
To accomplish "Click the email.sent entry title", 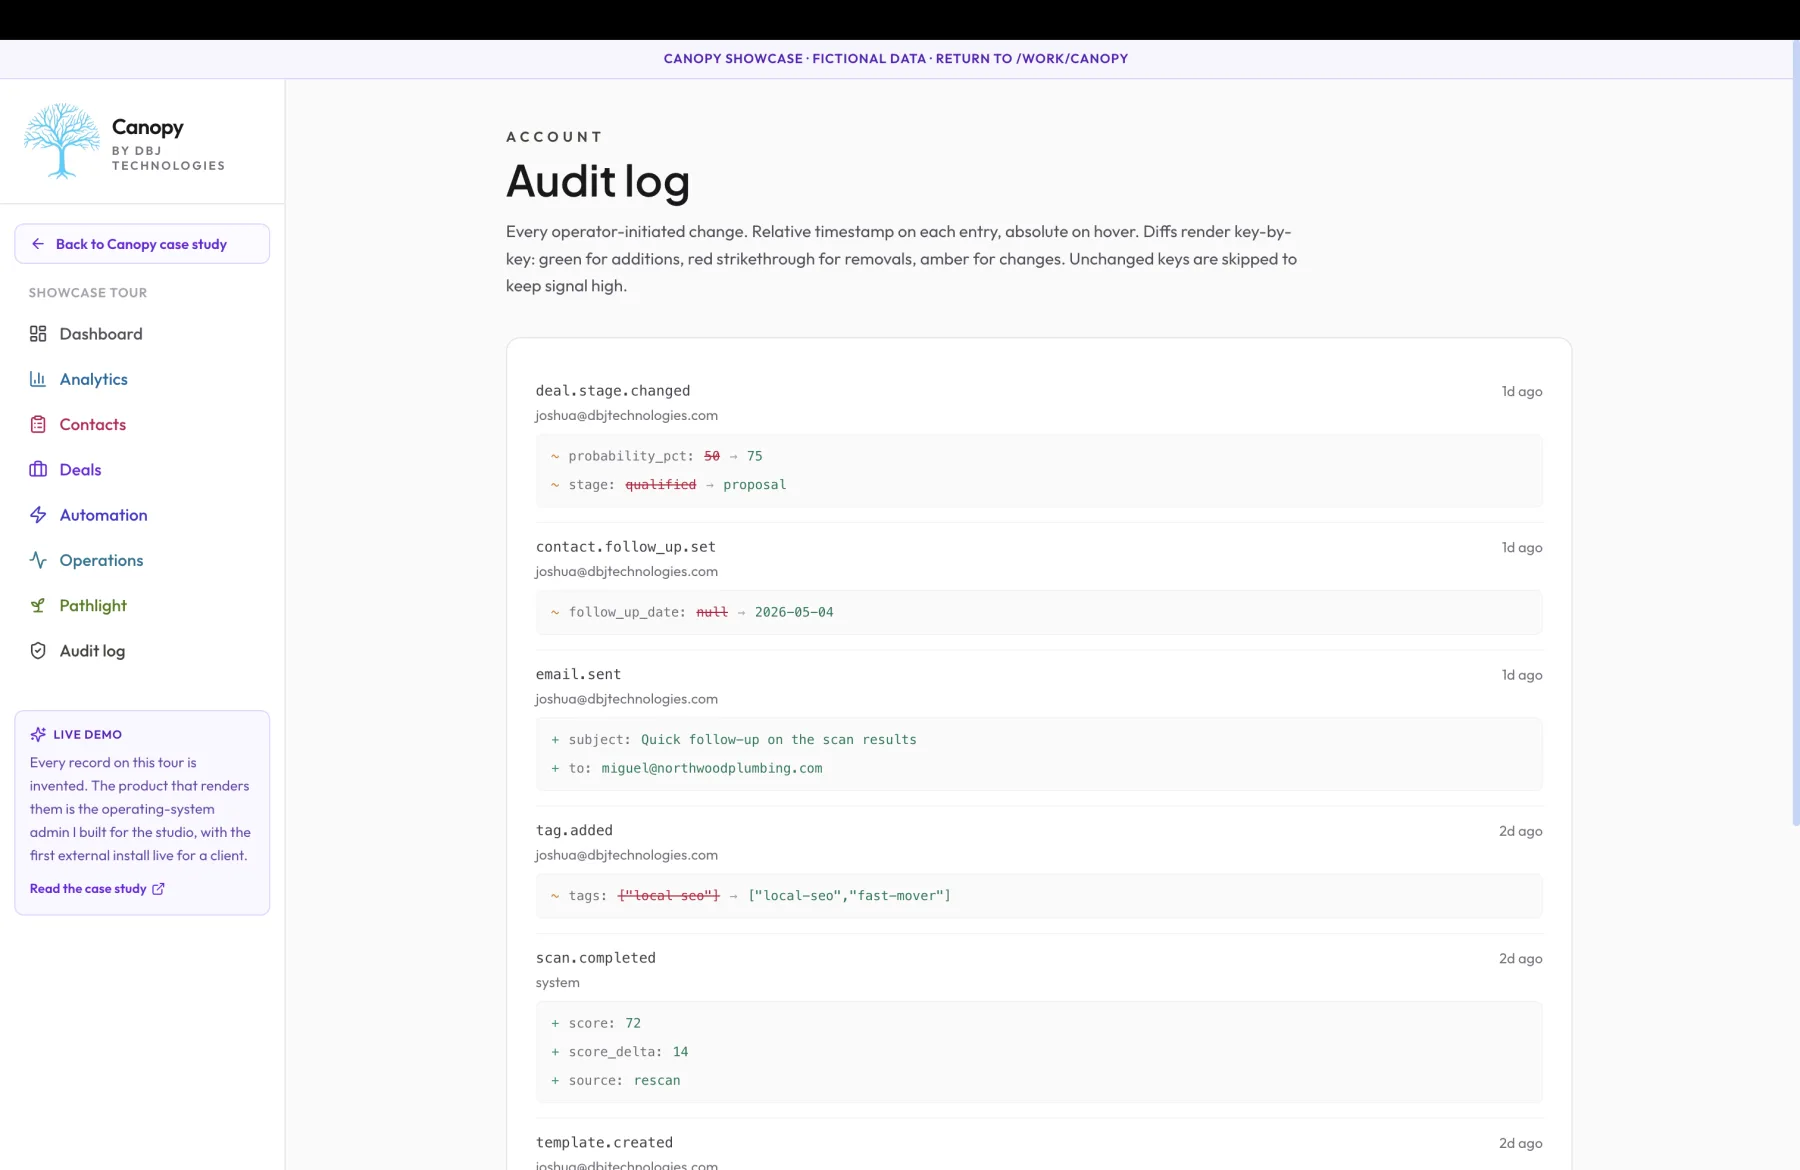I will pyautogui.click(x=578, y=674).
